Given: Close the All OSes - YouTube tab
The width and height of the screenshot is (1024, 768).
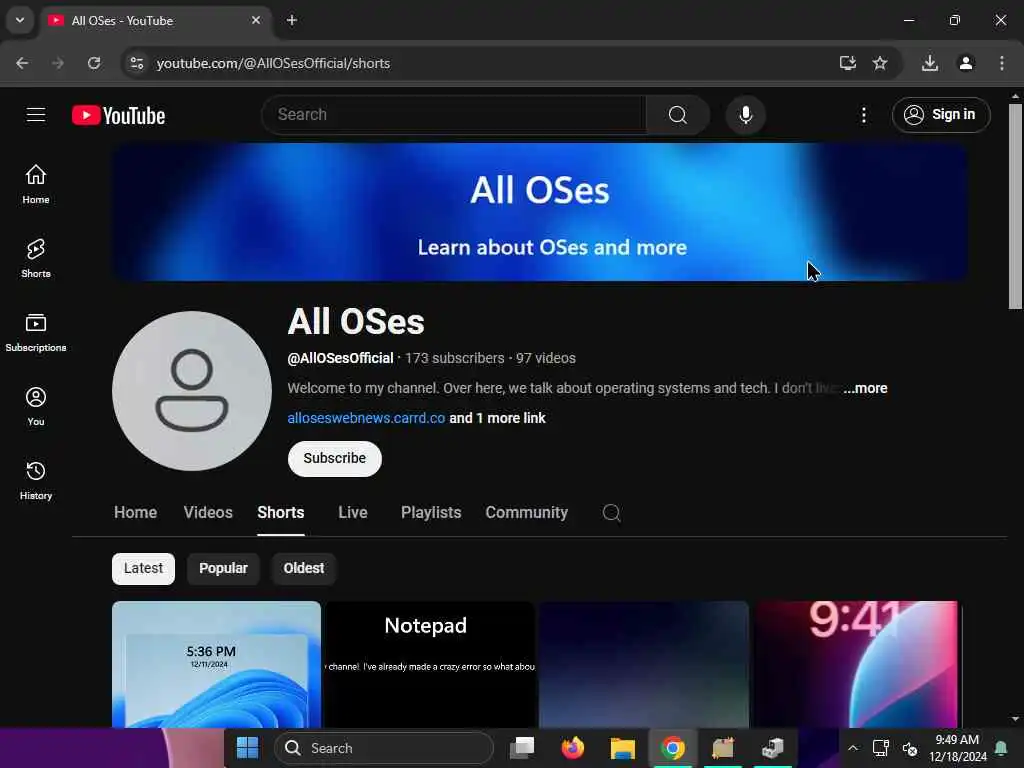Looking at the screenshot, I should point(255,20).
